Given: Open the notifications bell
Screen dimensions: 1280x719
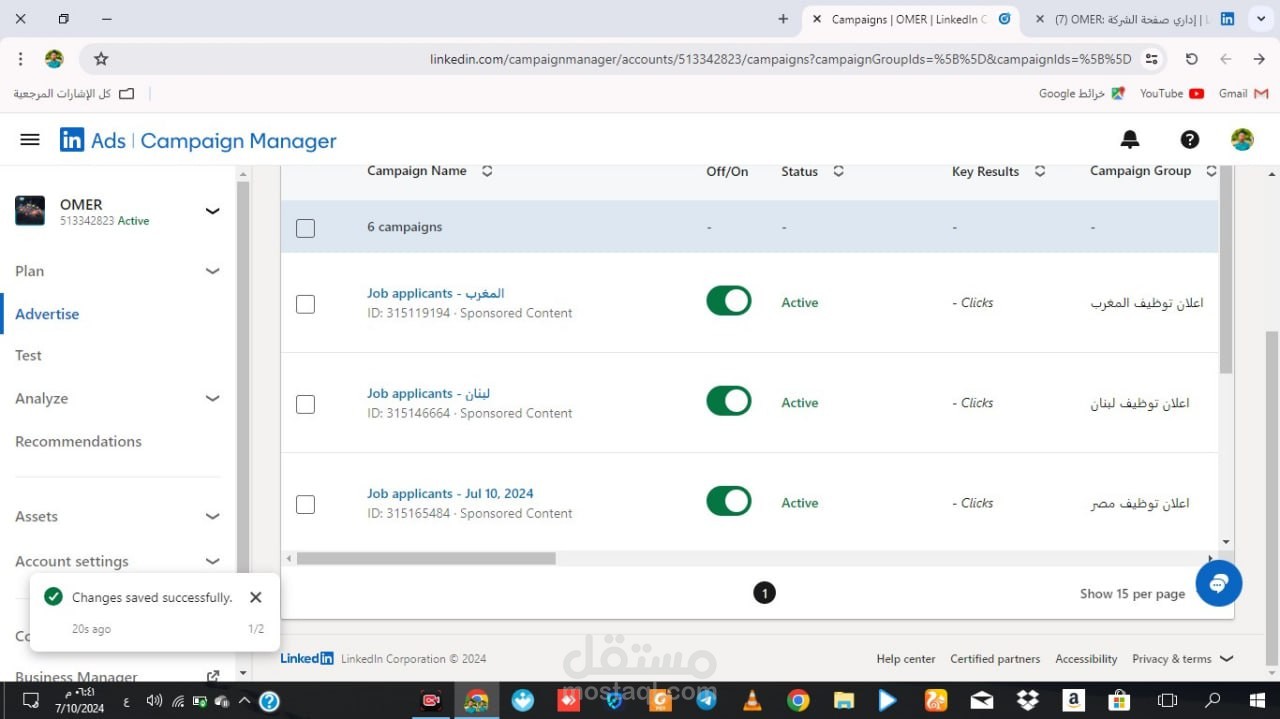Looking at the screenshot, I should [x=1130, y=140].
